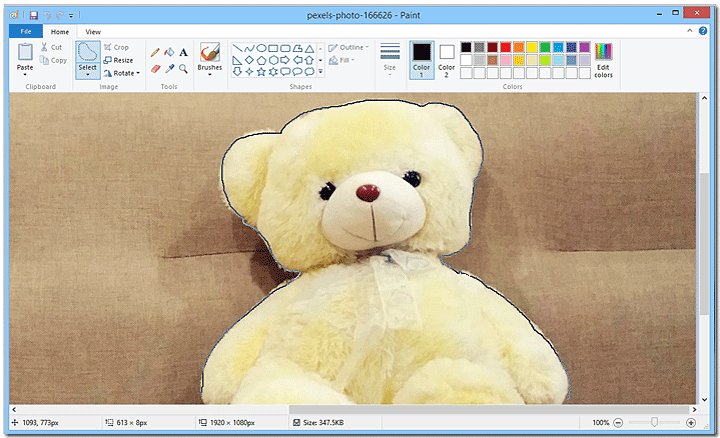Click the Brushes tool icon
Screen dimensions: 720x438
pyautogui.click(x=210, y=52)
